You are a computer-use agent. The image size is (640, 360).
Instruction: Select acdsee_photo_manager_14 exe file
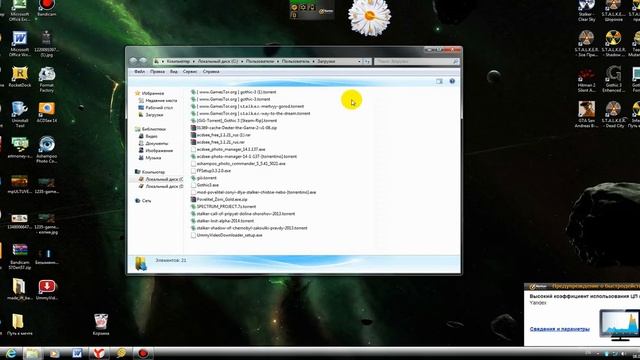[x=228, y=149]
